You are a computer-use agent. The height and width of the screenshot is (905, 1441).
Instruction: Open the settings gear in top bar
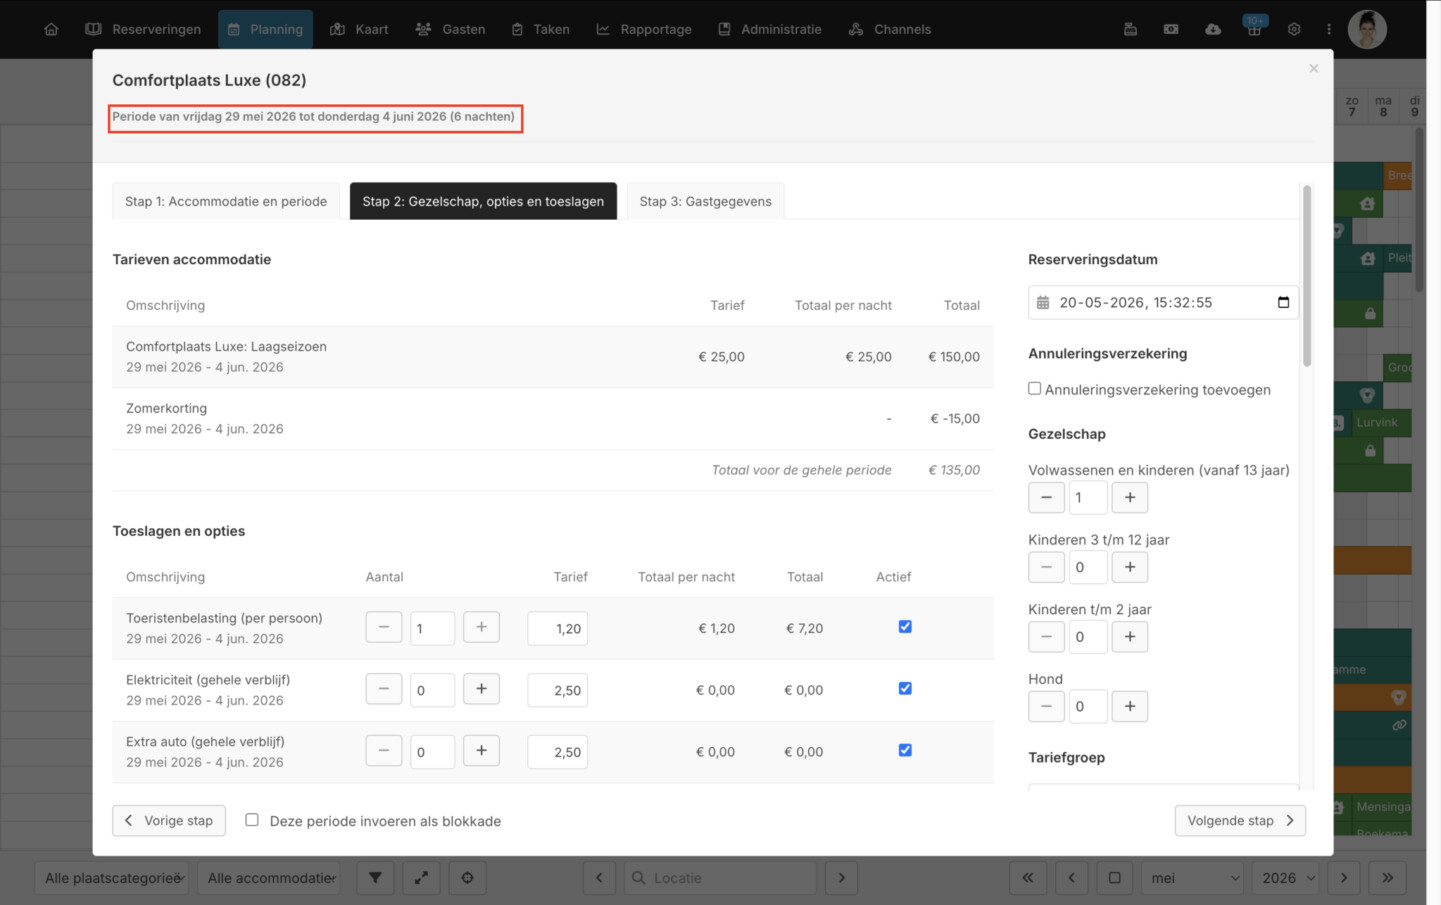point(1294,29)
